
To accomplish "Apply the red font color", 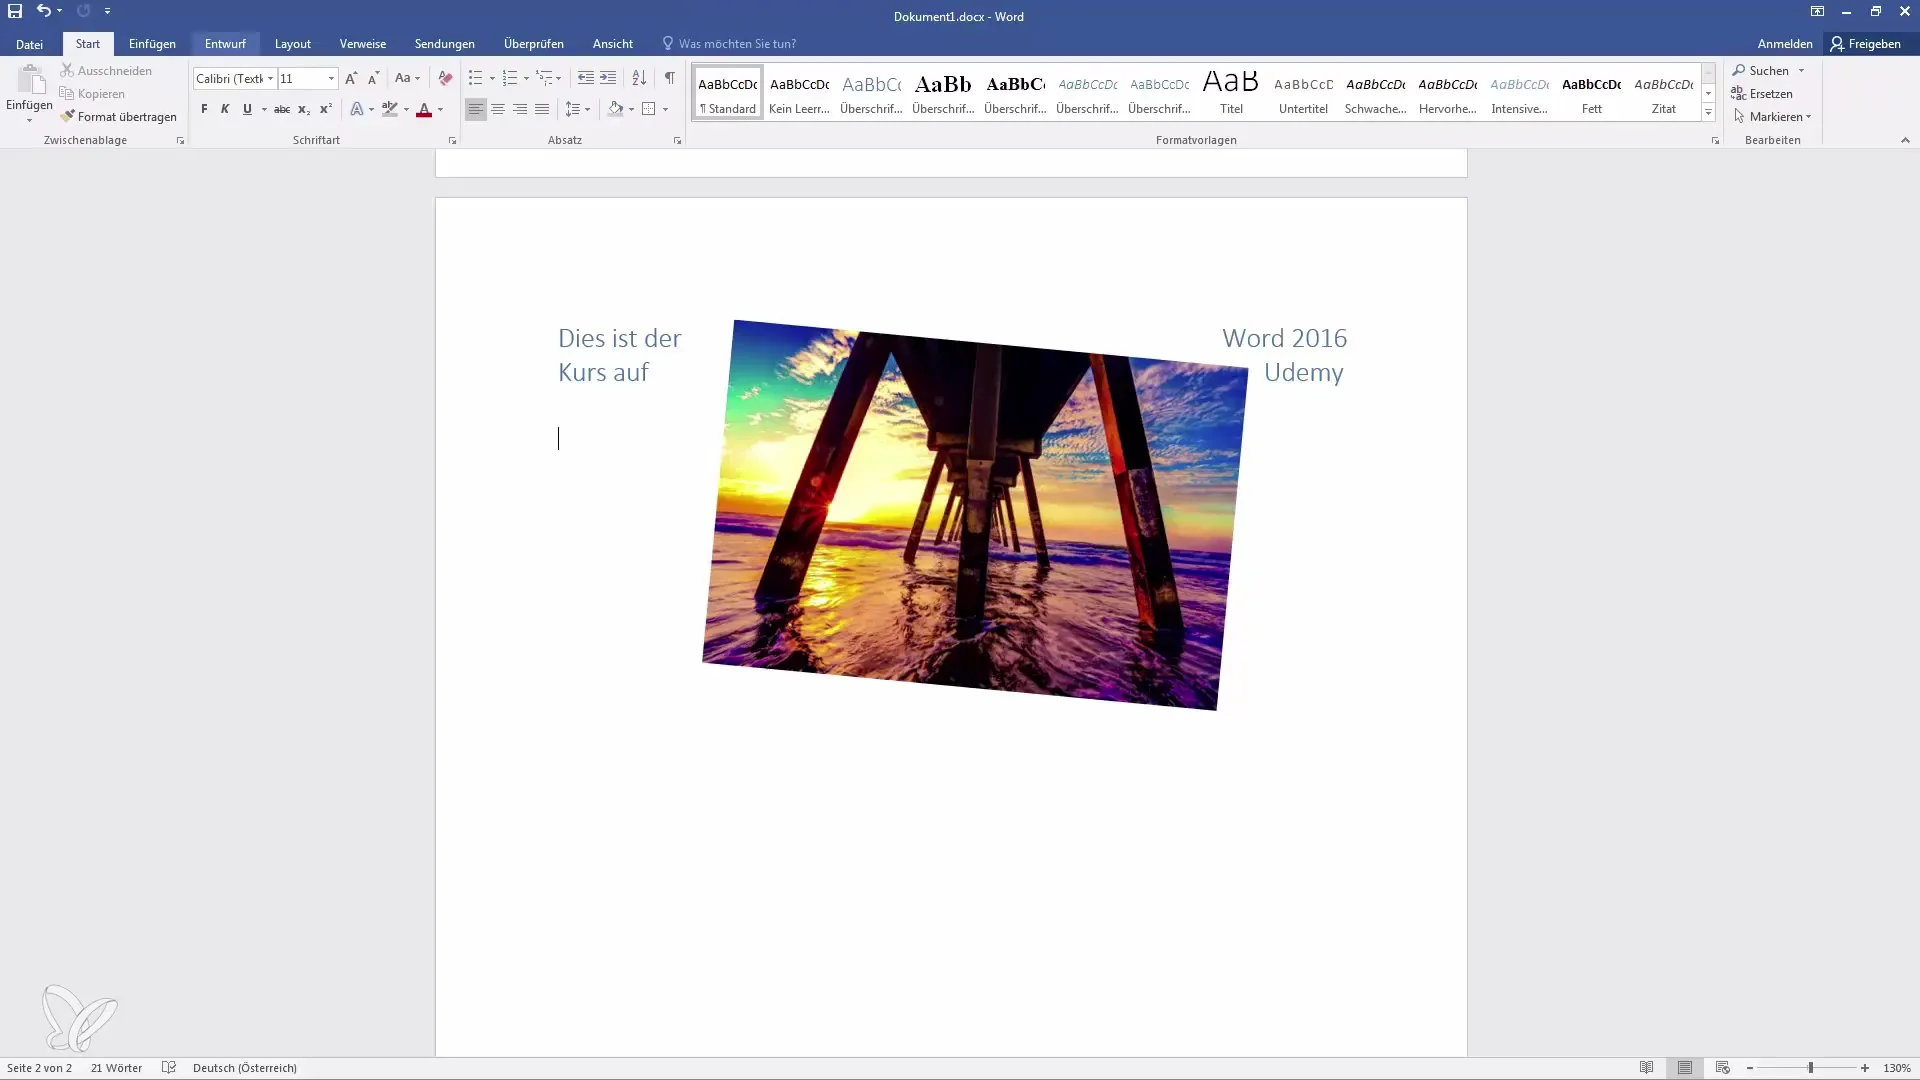I will [424, 109].
